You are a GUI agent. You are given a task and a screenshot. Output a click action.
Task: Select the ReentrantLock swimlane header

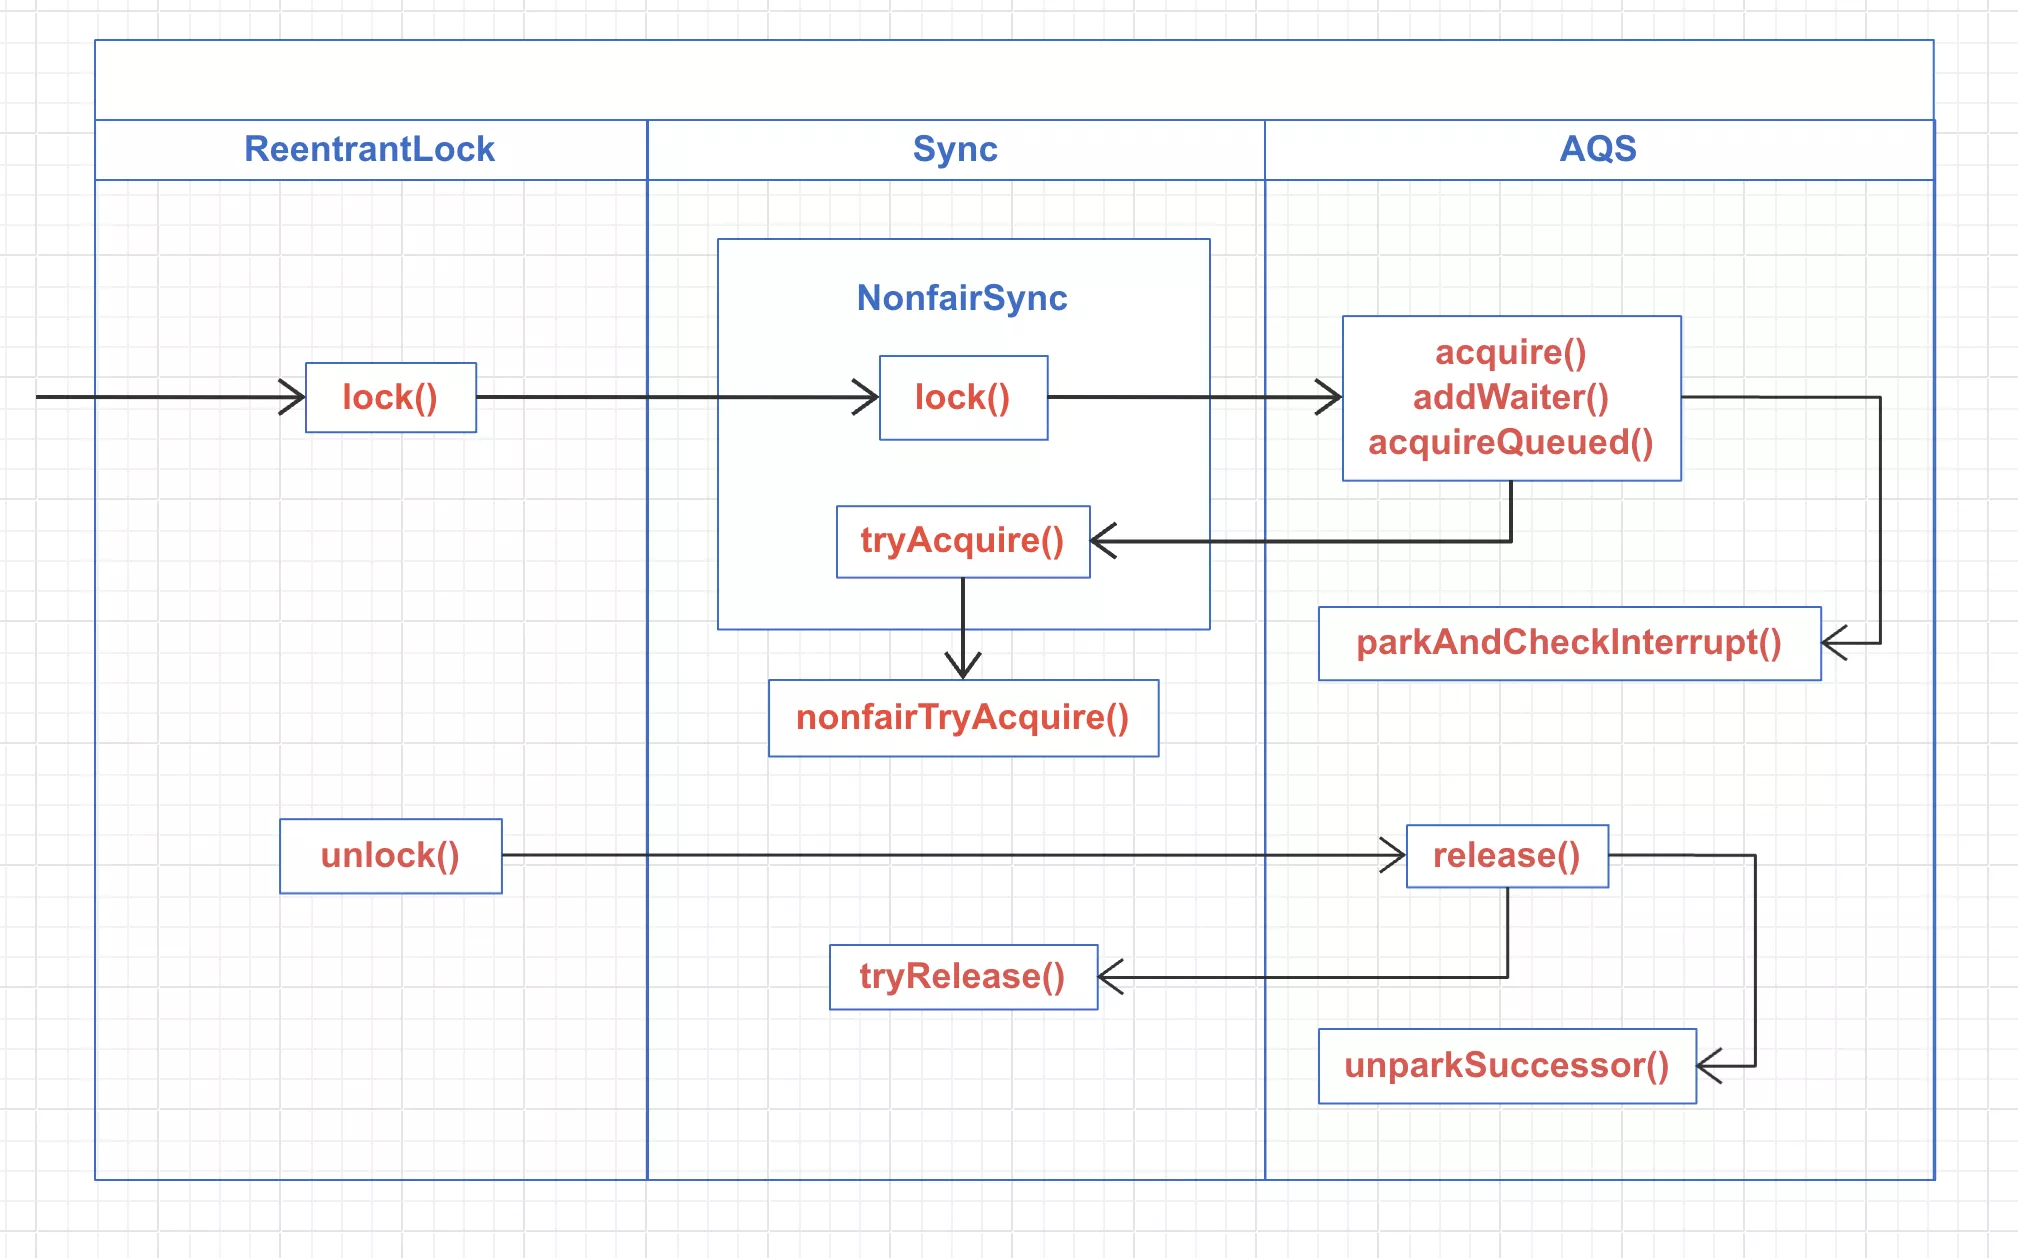pyautogui.click(x=370, y=150)
